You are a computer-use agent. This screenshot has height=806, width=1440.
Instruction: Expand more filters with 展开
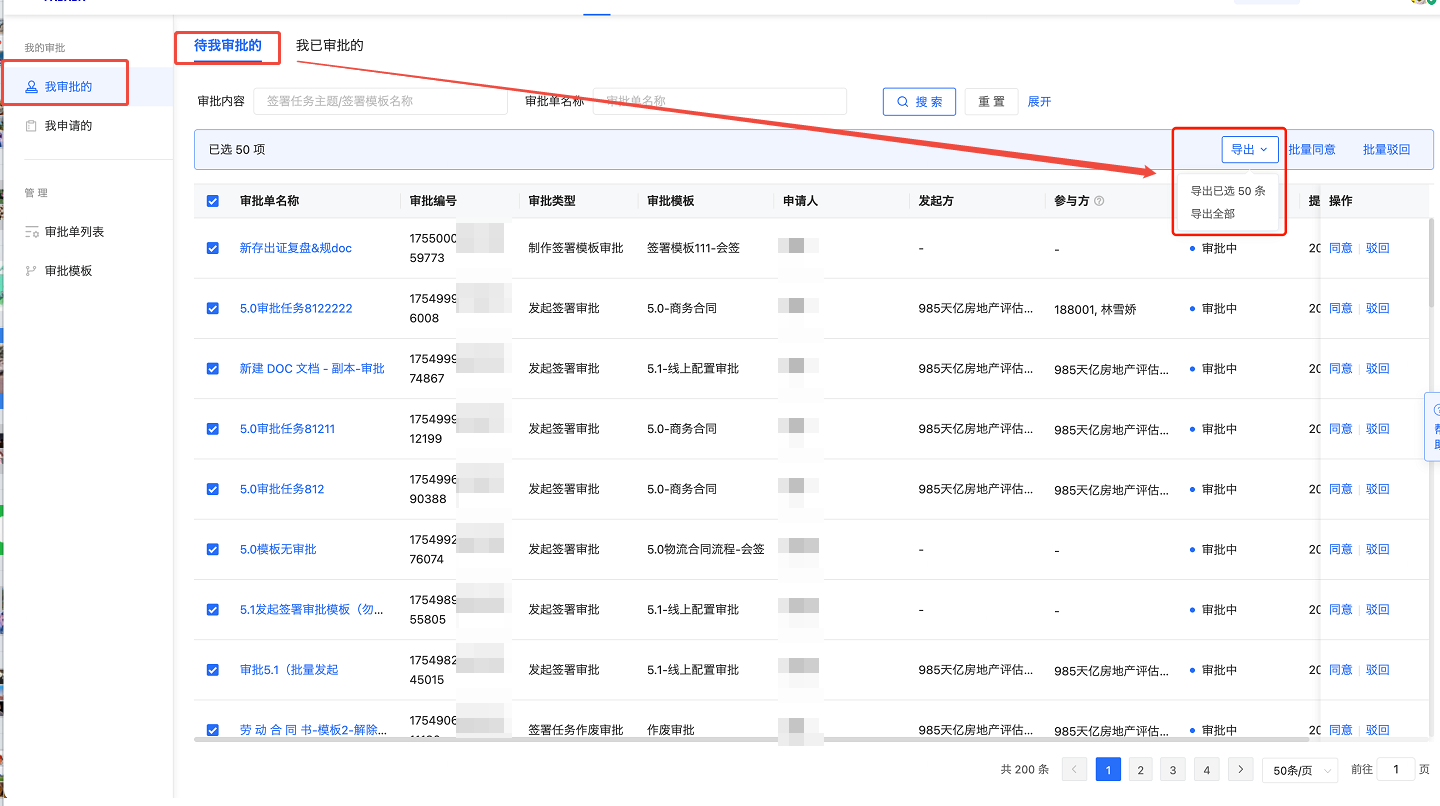click(x=1039, y=102)
